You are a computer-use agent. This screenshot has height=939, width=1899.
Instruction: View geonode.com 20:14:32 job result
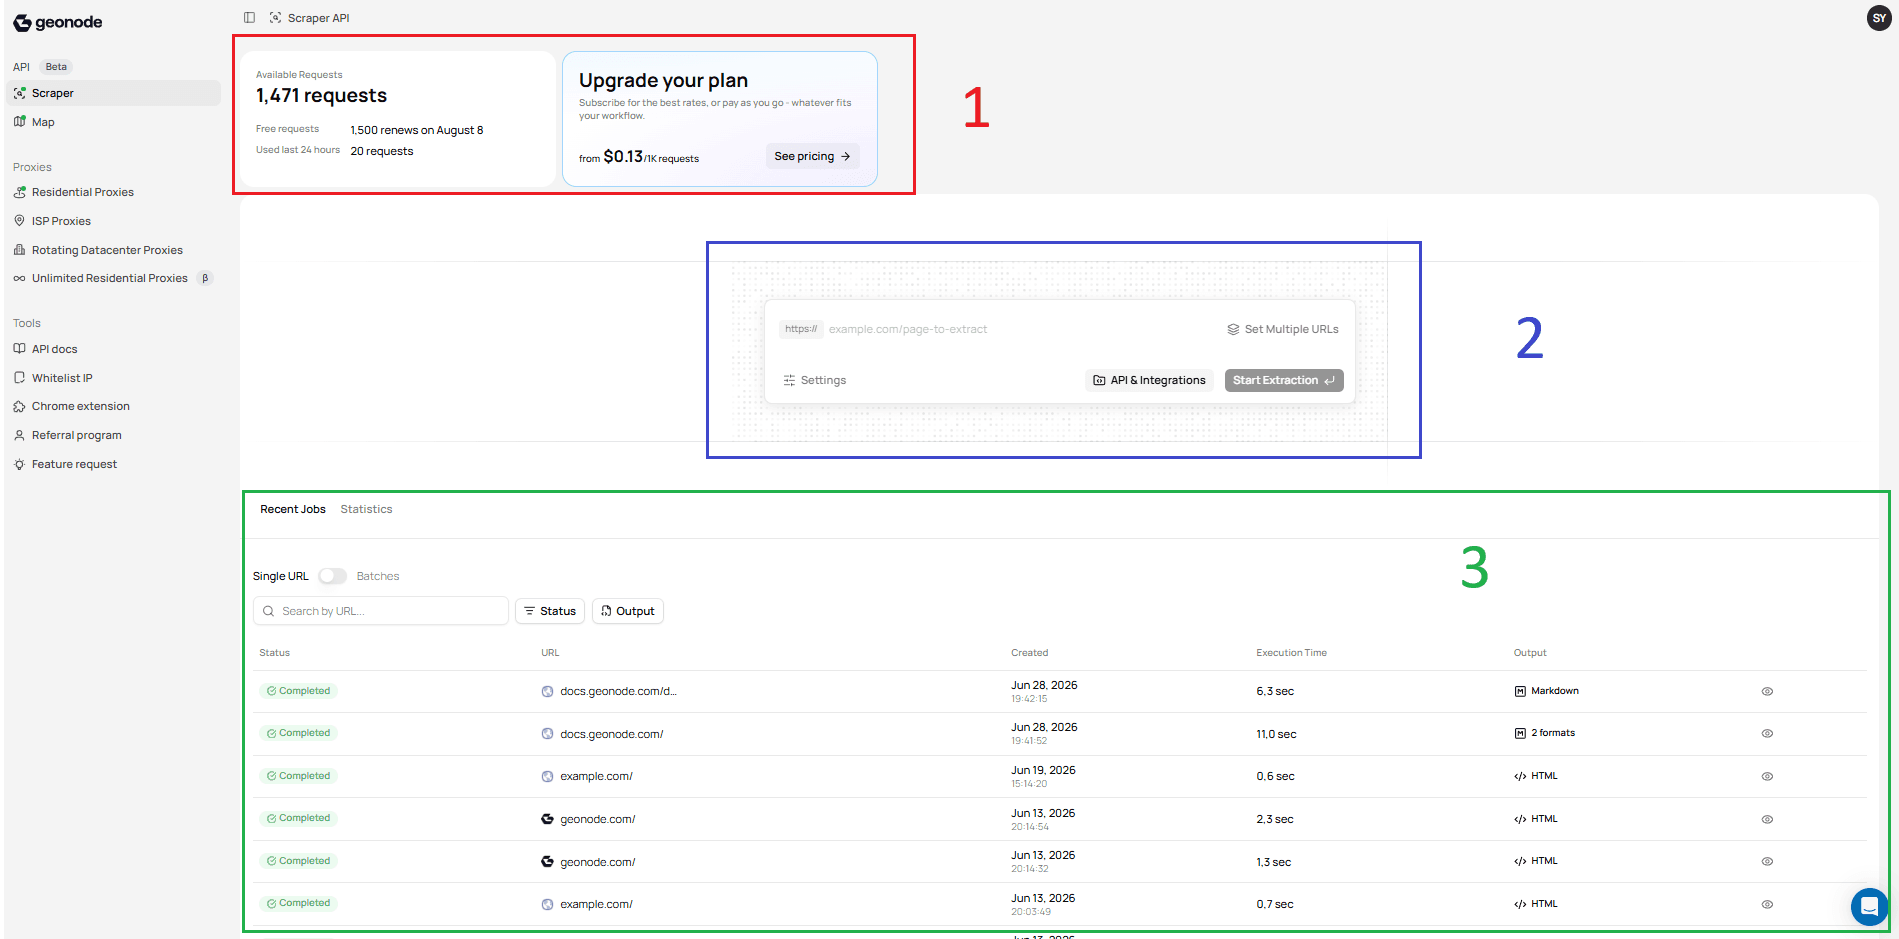(1767, 861)
